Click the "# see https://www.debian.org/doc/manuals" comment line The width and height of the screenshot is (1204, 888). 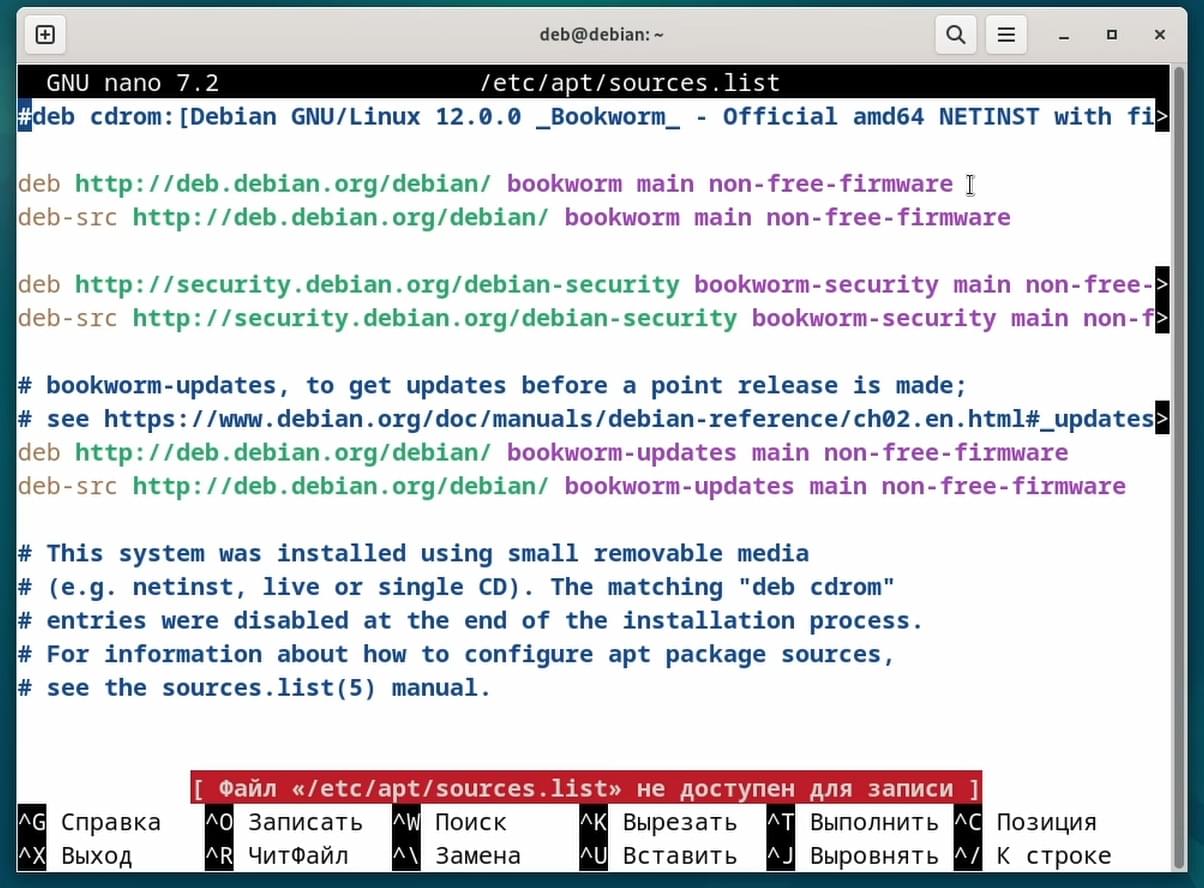point(593,419)
